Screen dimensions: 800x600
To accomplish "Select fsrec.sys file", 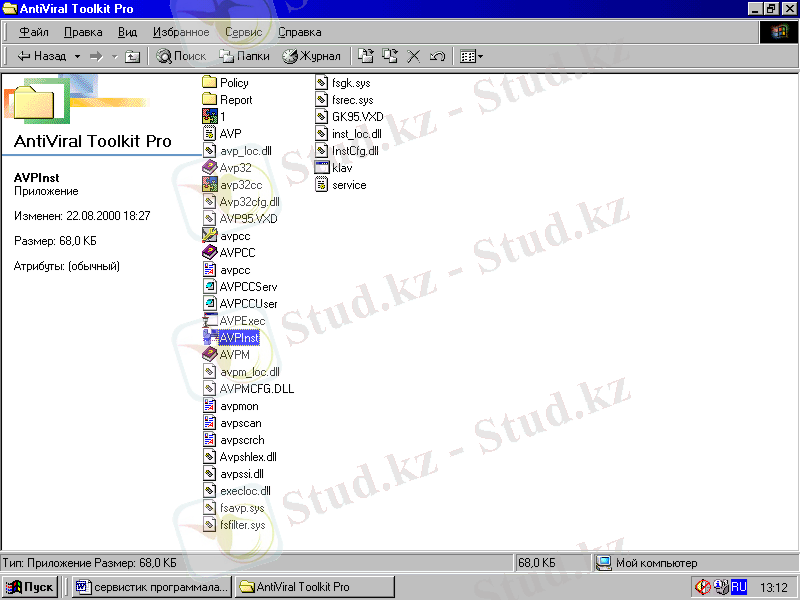I will (344, 100).
